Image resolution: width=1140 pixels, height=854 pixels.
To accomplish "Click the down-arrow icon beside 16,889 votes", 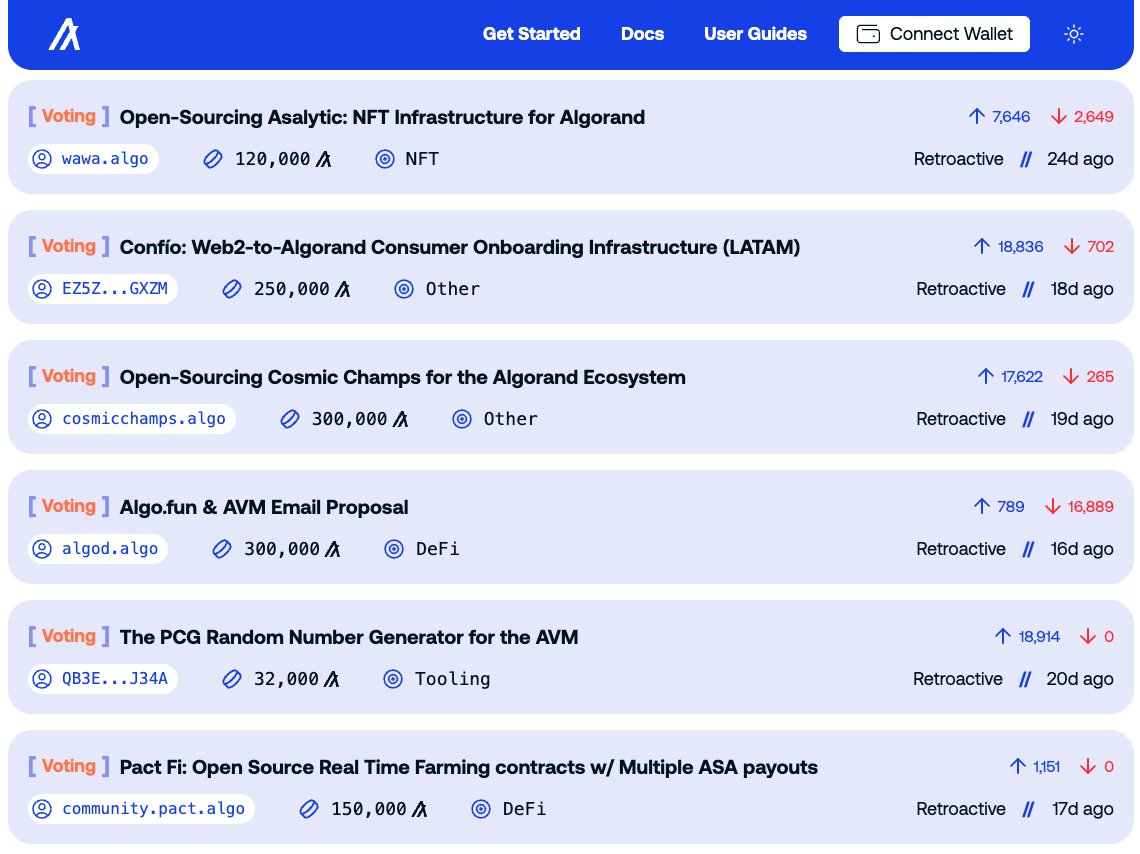I will pyautogui.click(x=1053, y=507).
